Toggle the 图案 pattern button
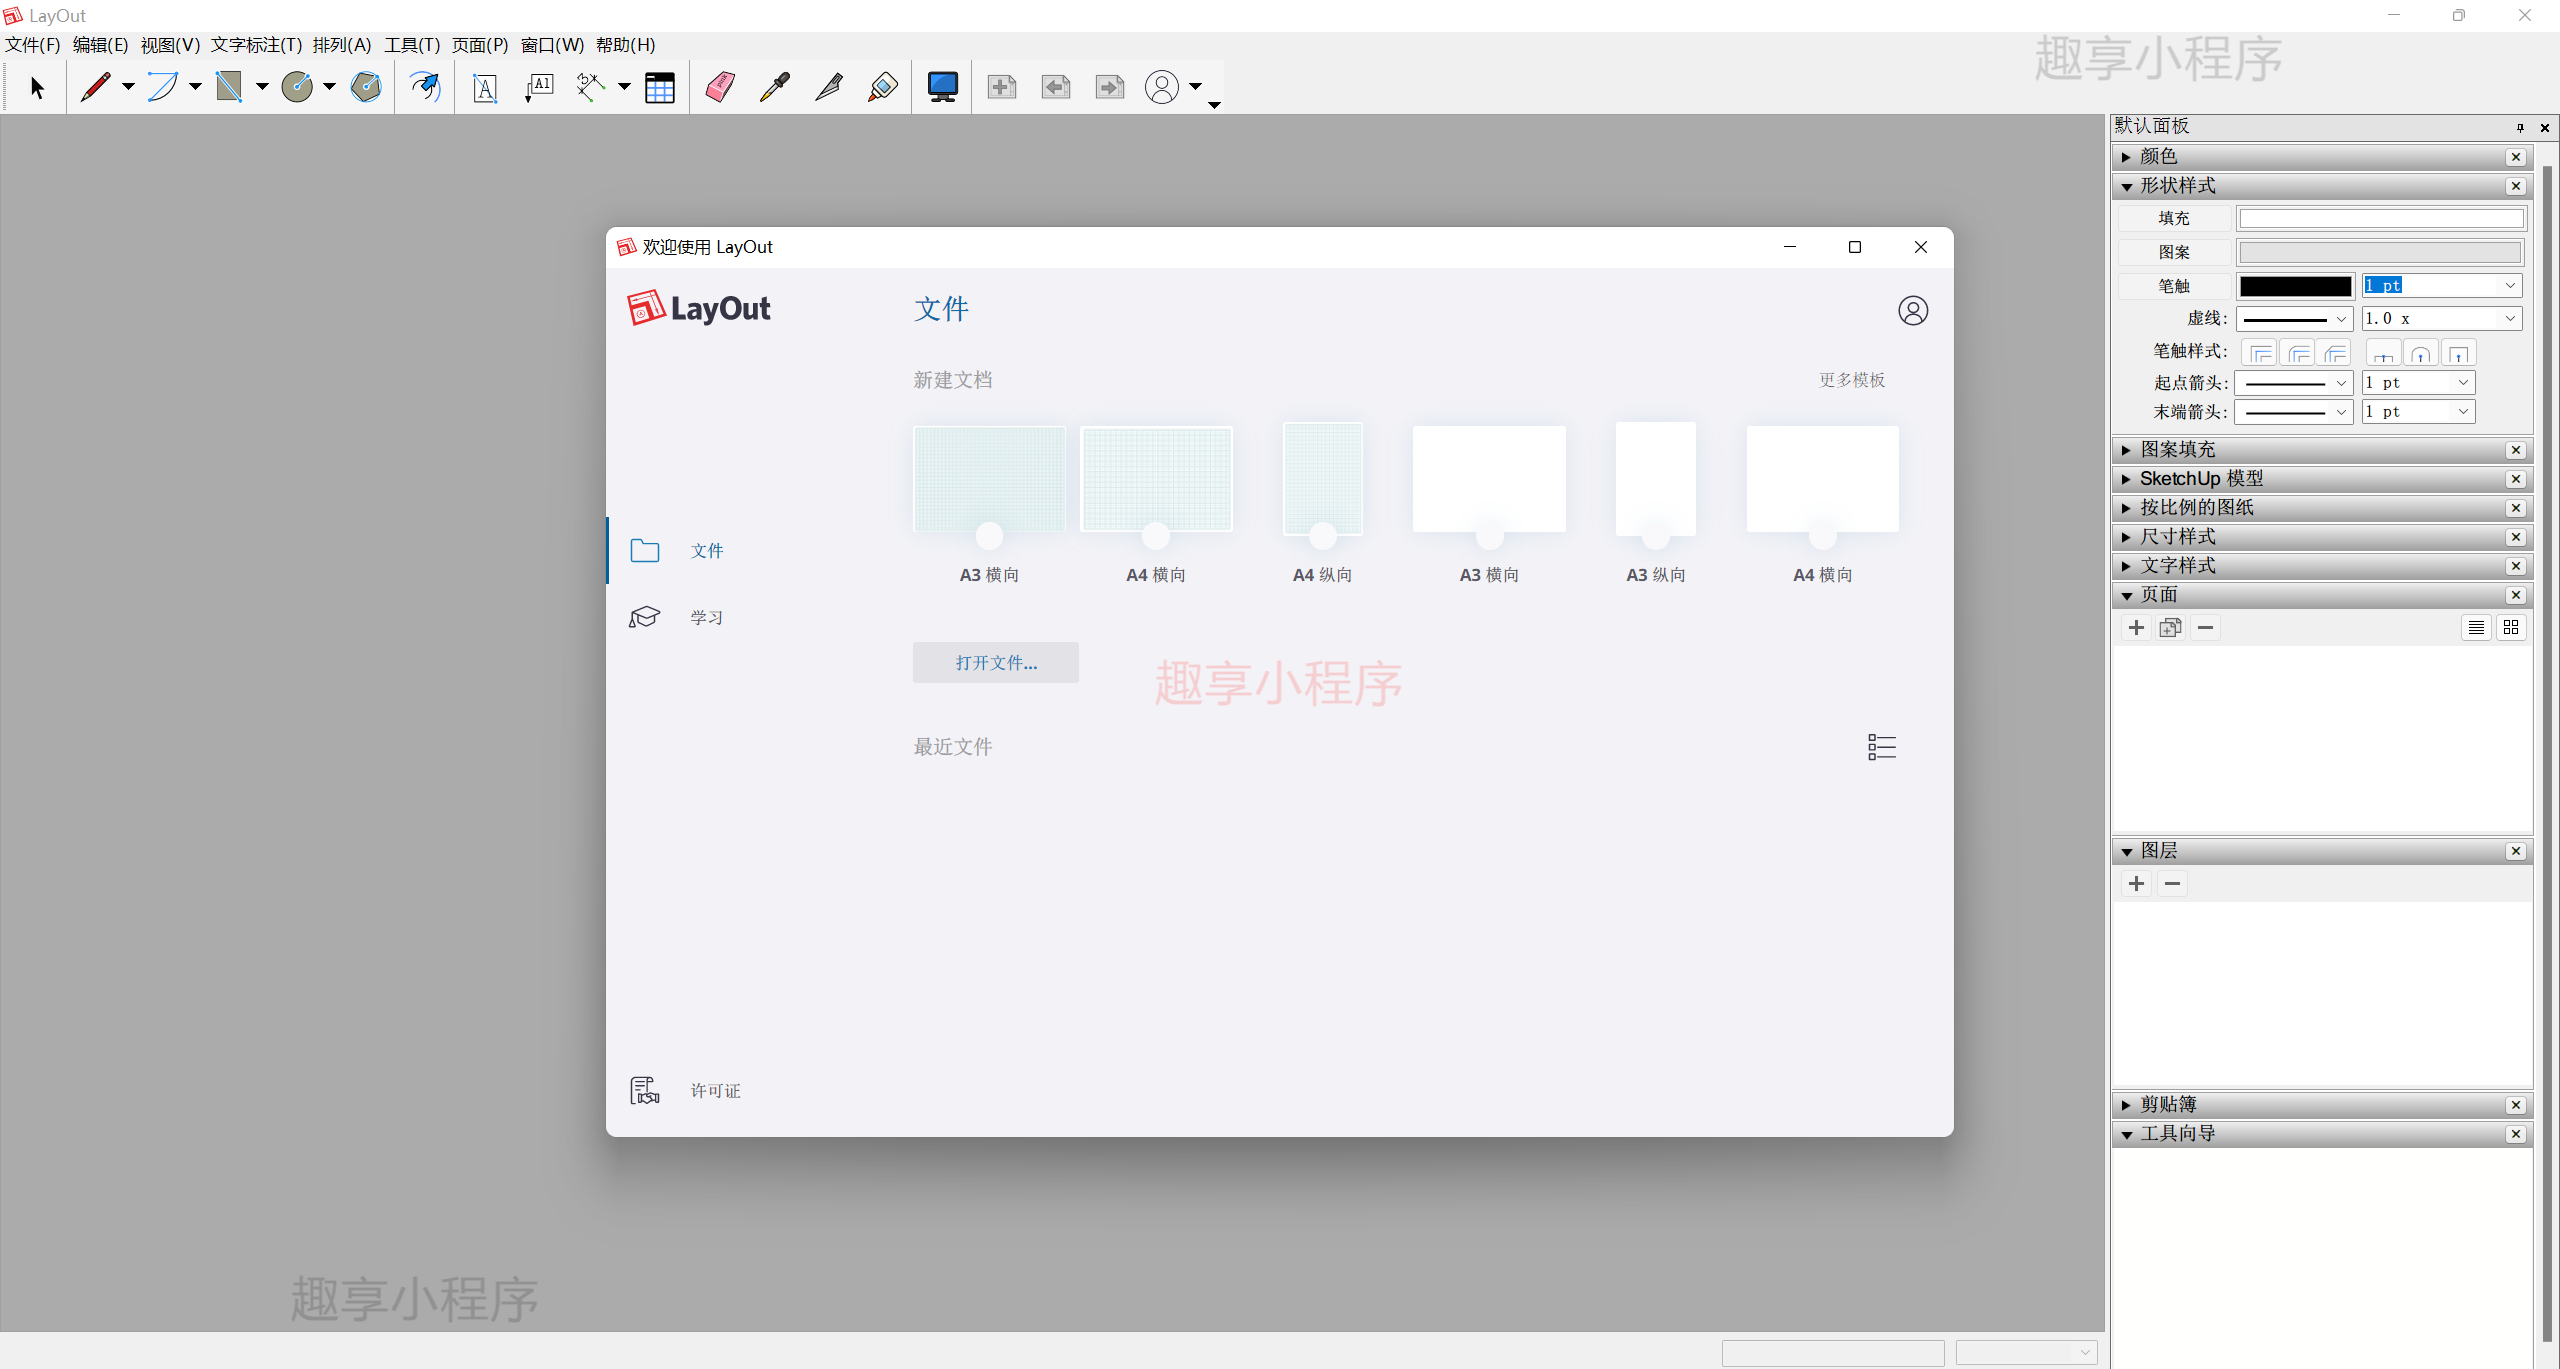 pyautogui.click(x=2173, y=252)
